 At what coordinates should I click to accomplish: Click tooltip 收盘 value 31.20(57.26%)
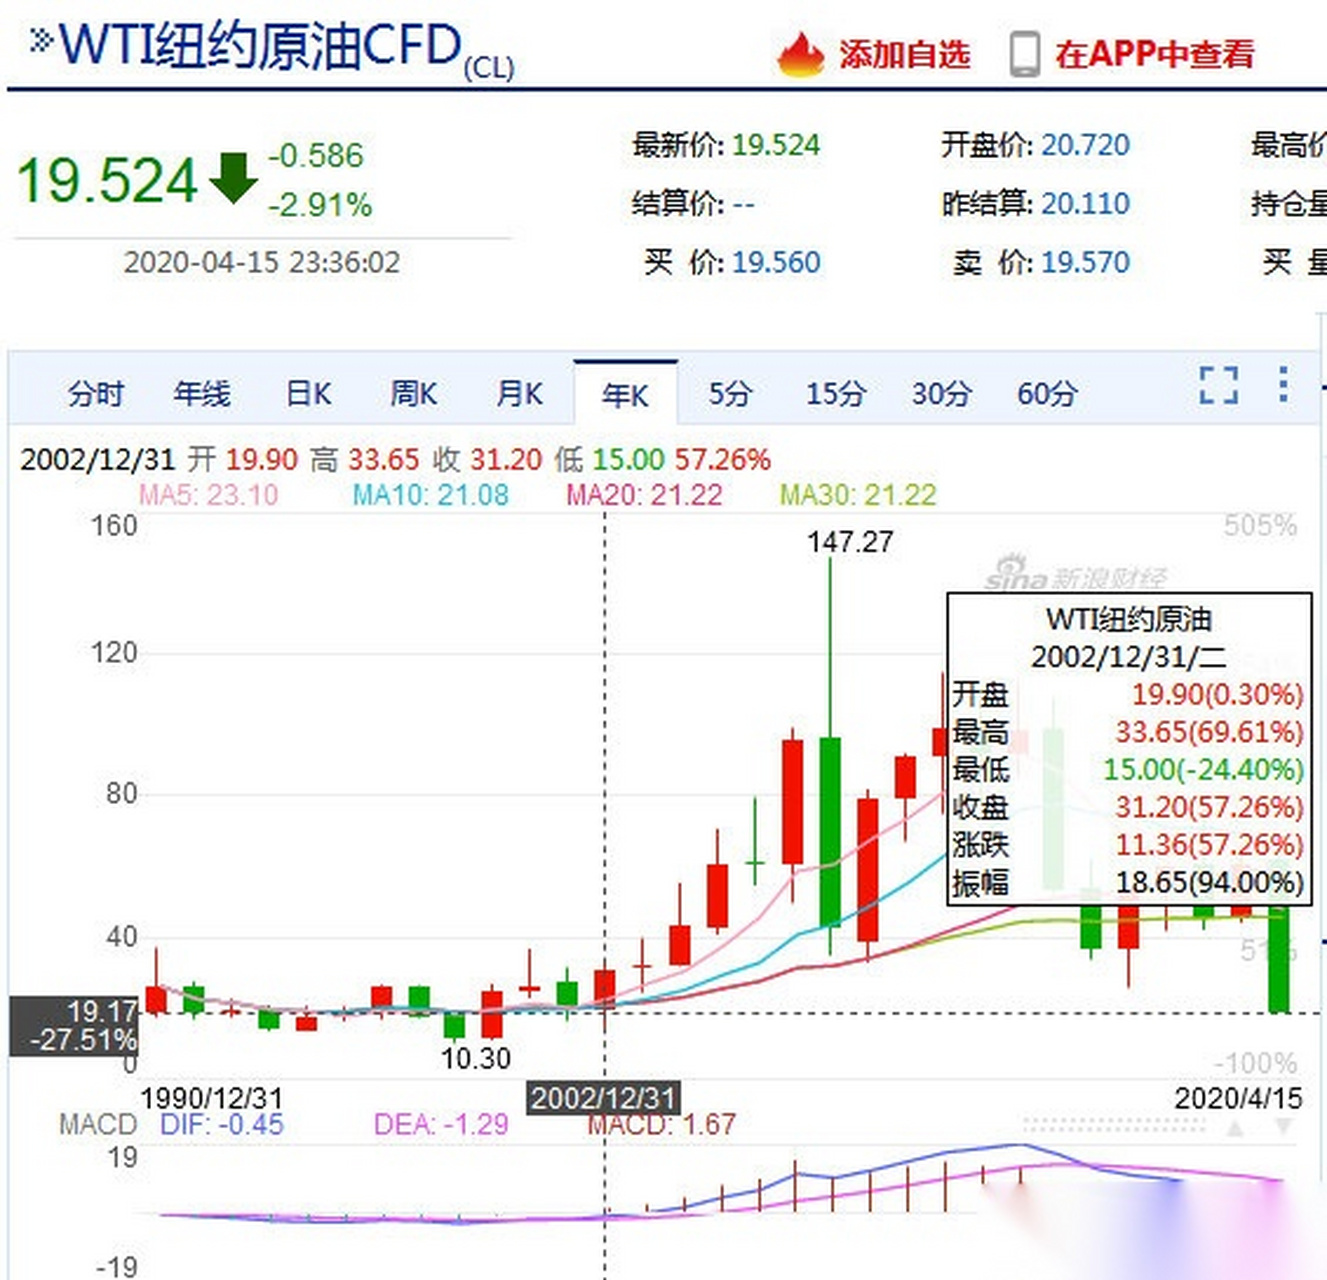click(1209, 807)
